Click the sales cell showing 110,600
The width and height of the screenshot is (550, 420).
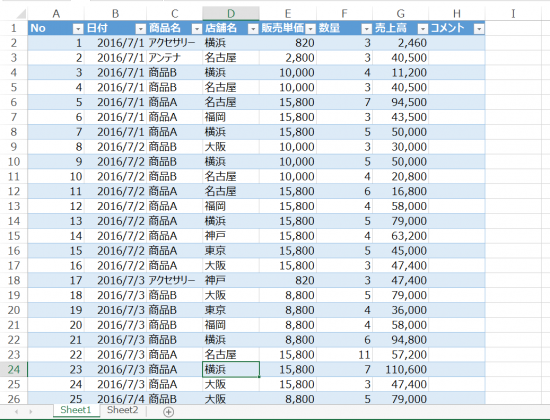click(400, 369)
